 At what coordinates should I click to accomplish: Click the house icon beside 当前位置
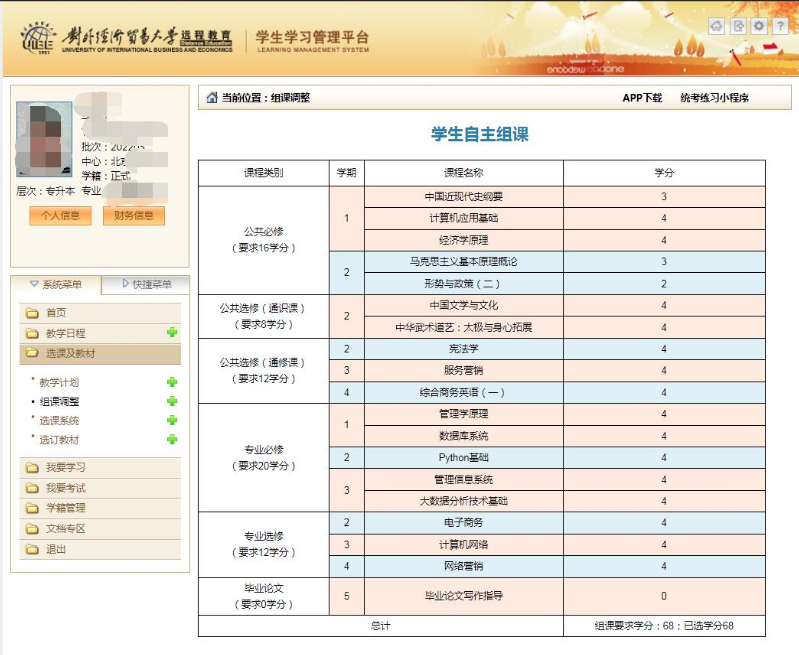coord(211,97)
